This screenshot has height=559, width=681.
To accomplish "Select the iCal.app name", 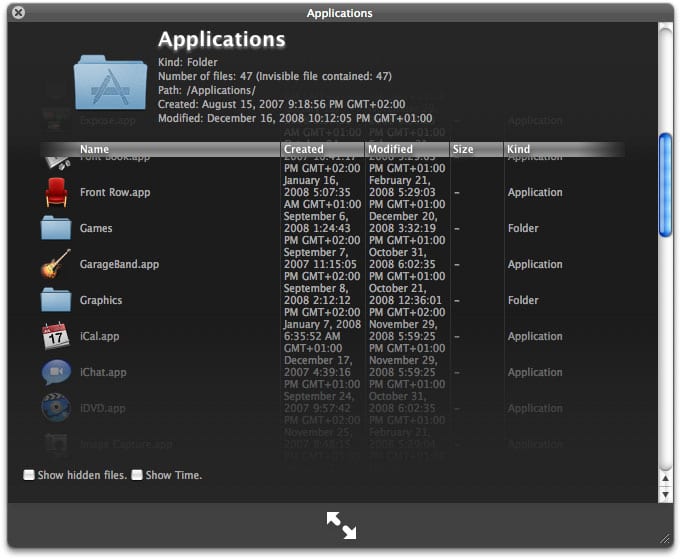I will point(99,336).
